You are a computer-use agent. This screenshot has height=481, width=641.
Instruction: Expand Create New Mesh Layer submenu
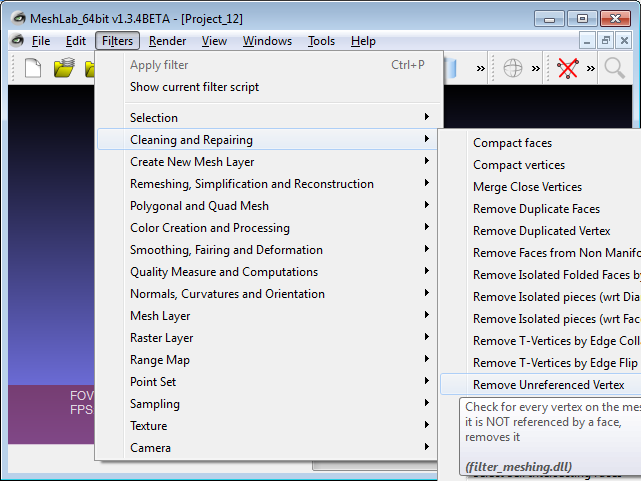click(x=267, y=162)
